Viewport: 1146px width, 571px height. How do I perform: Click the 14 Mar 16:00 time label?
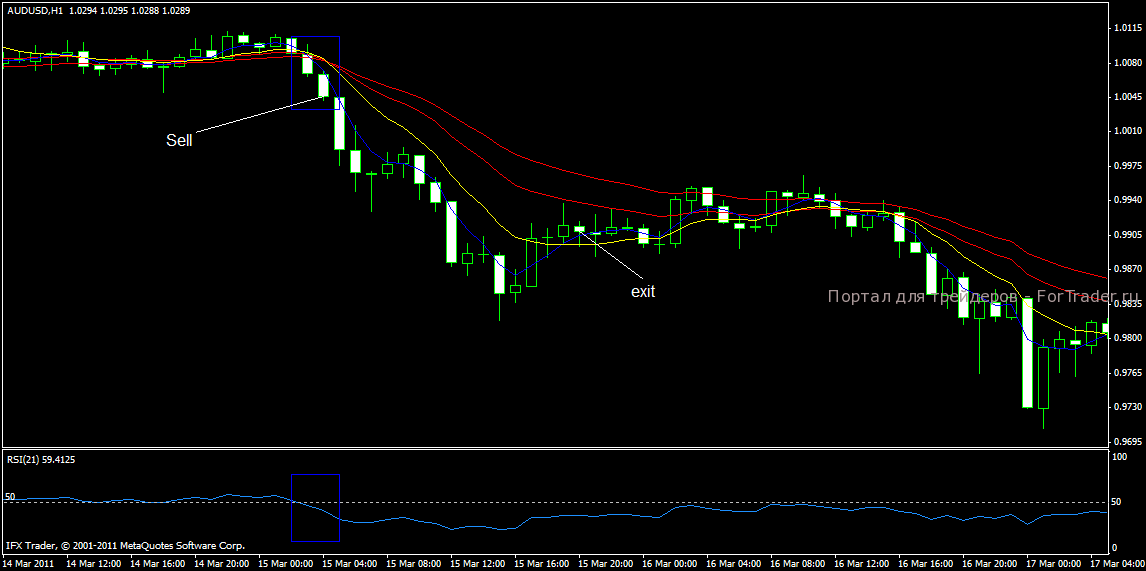[158, 564]
